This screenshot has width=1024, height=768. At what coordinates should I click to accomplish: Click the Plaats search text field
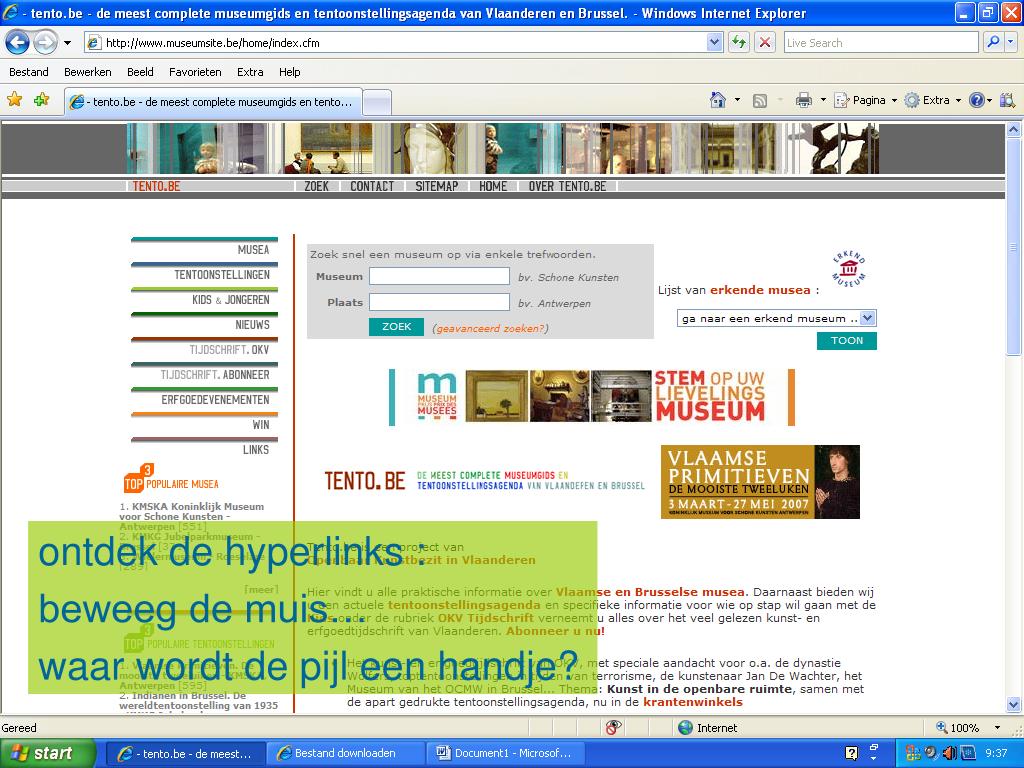440,302
